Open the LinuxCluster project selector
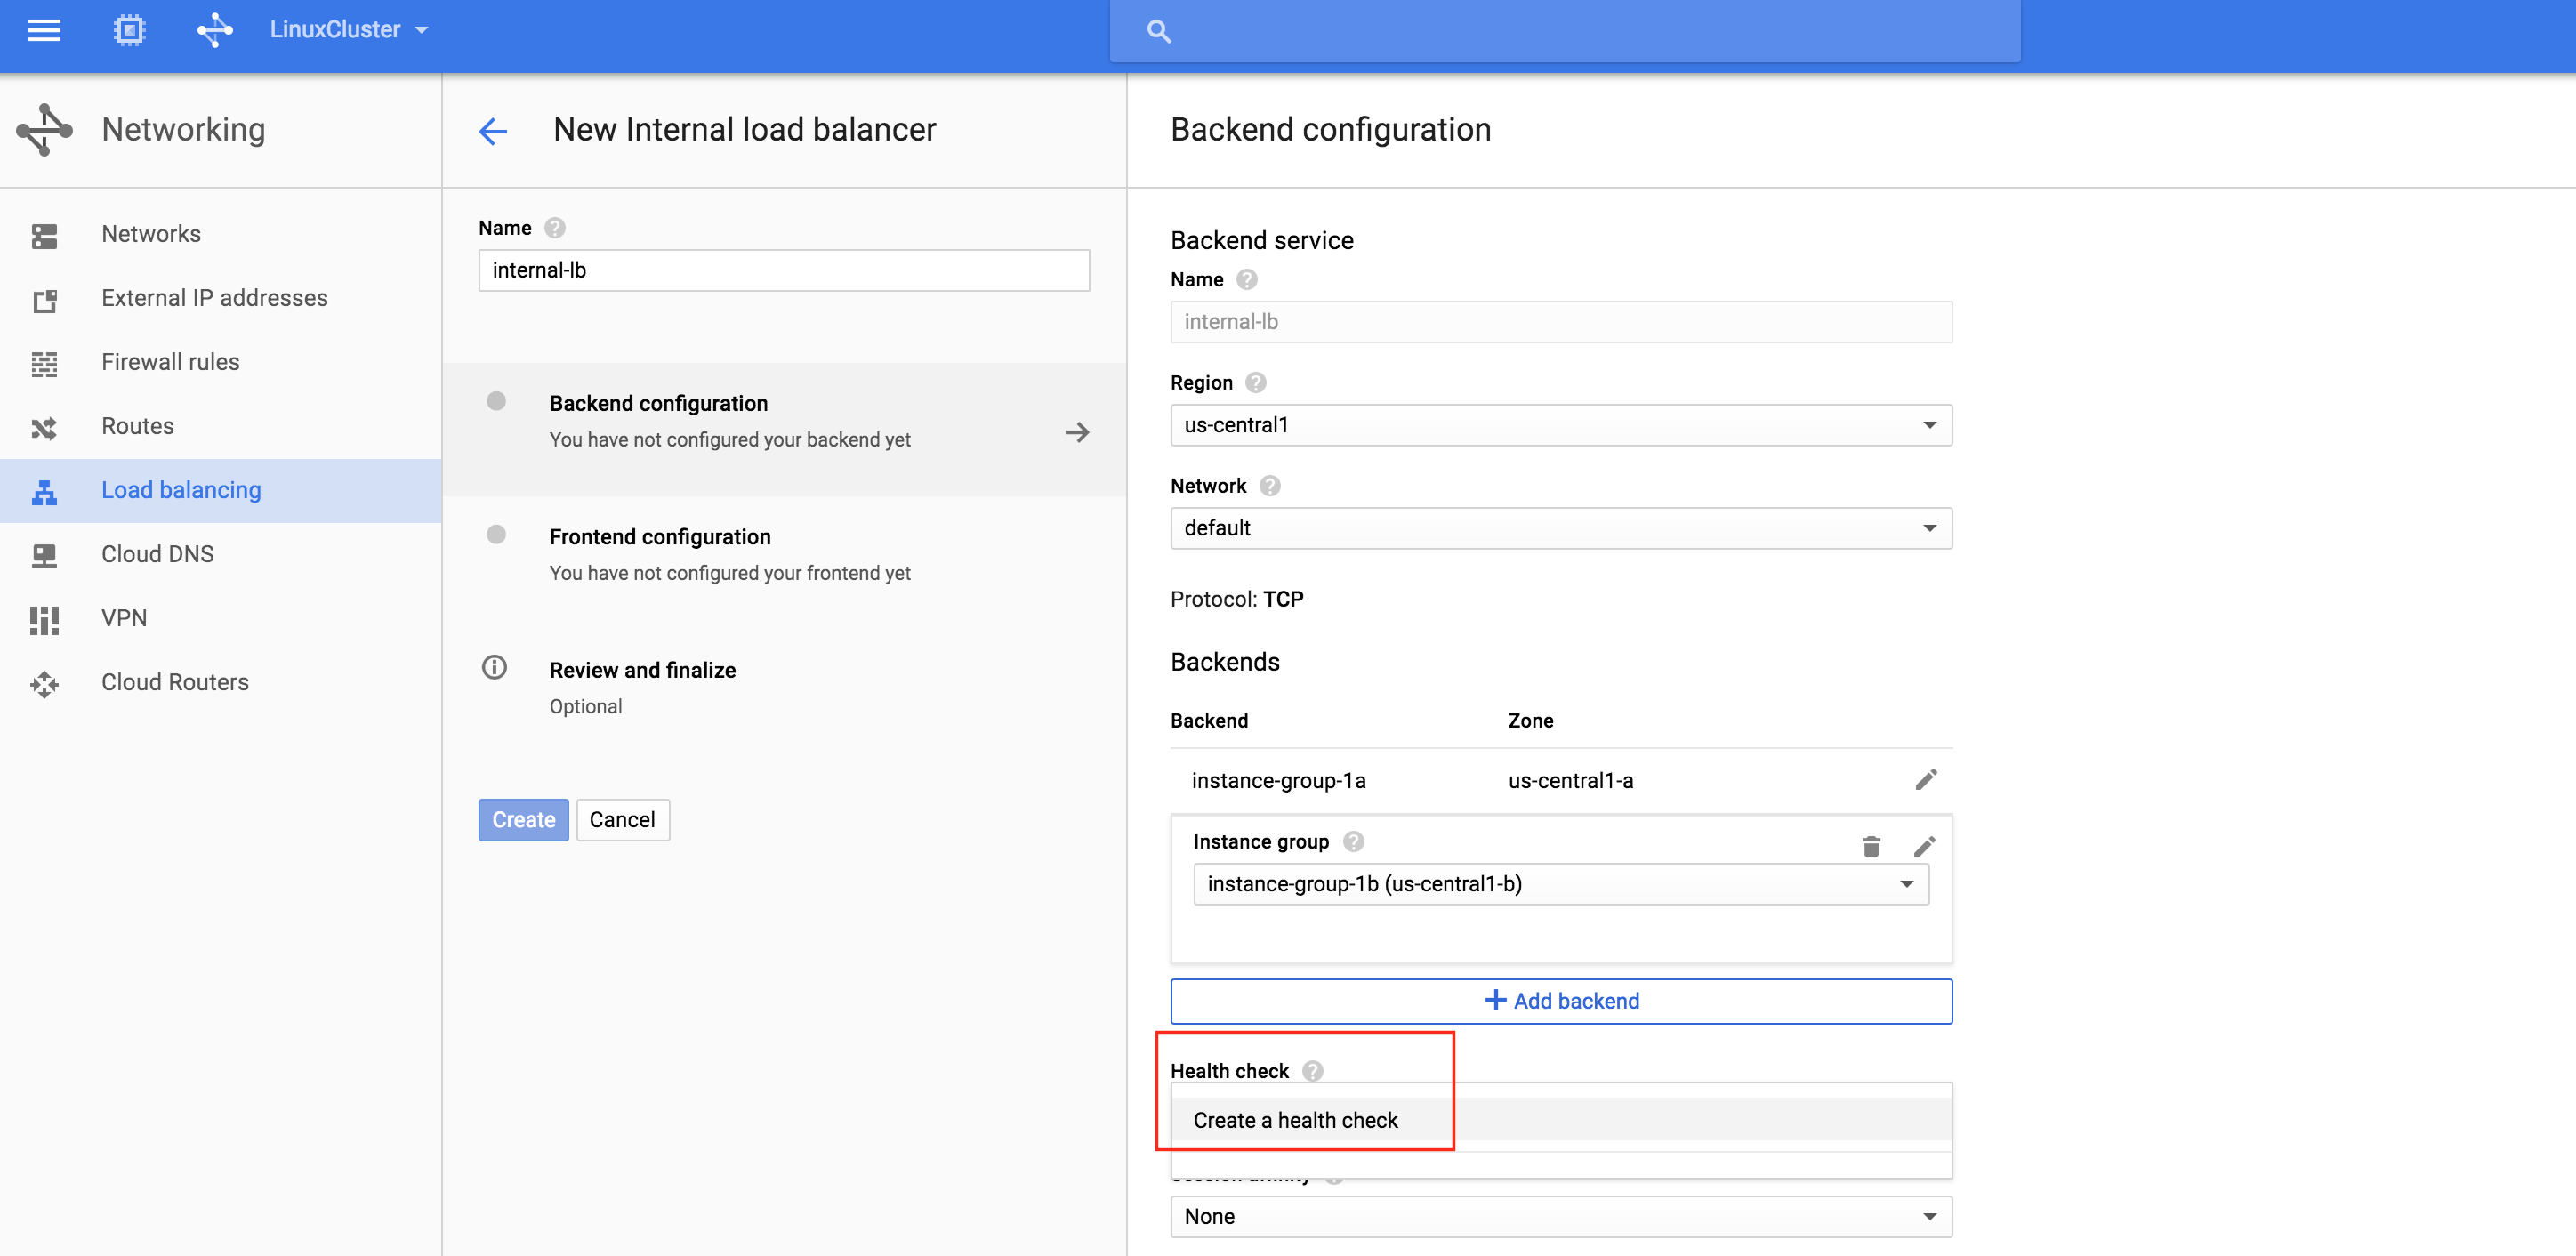The image size is (2576, 1256). point(349,30)
